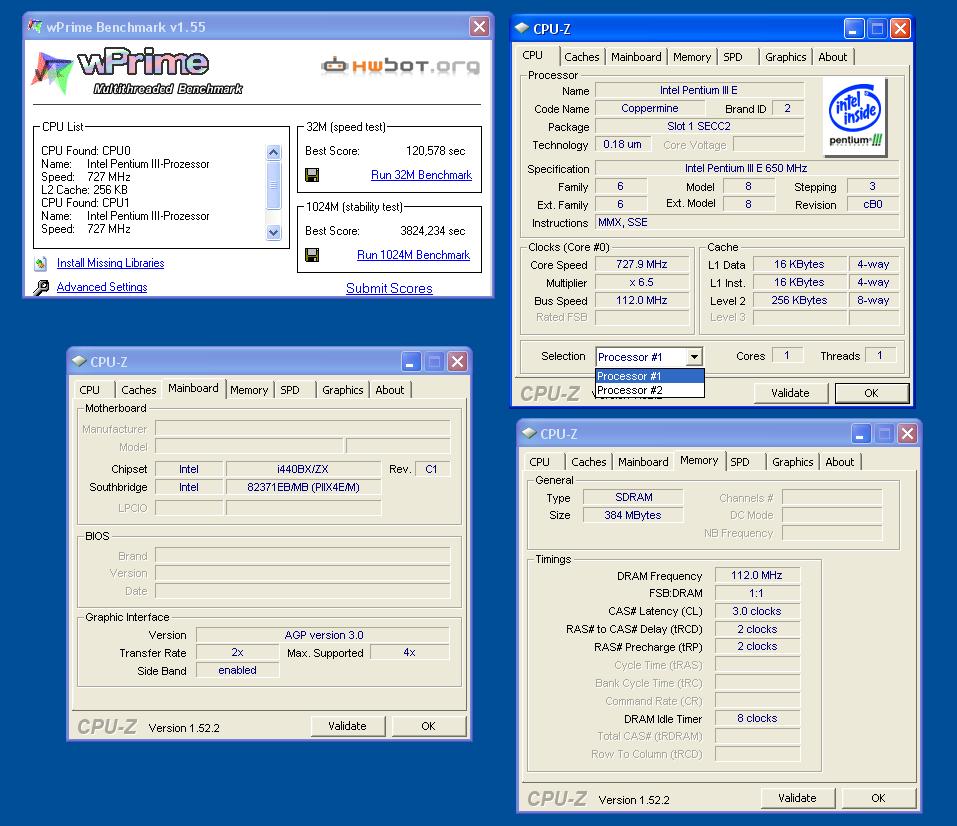Image resolution: width=957 pixels, height=826 pixels.
Task: Click the CAS# Latency 3.0 clocks field
Action: coord(757,611)
